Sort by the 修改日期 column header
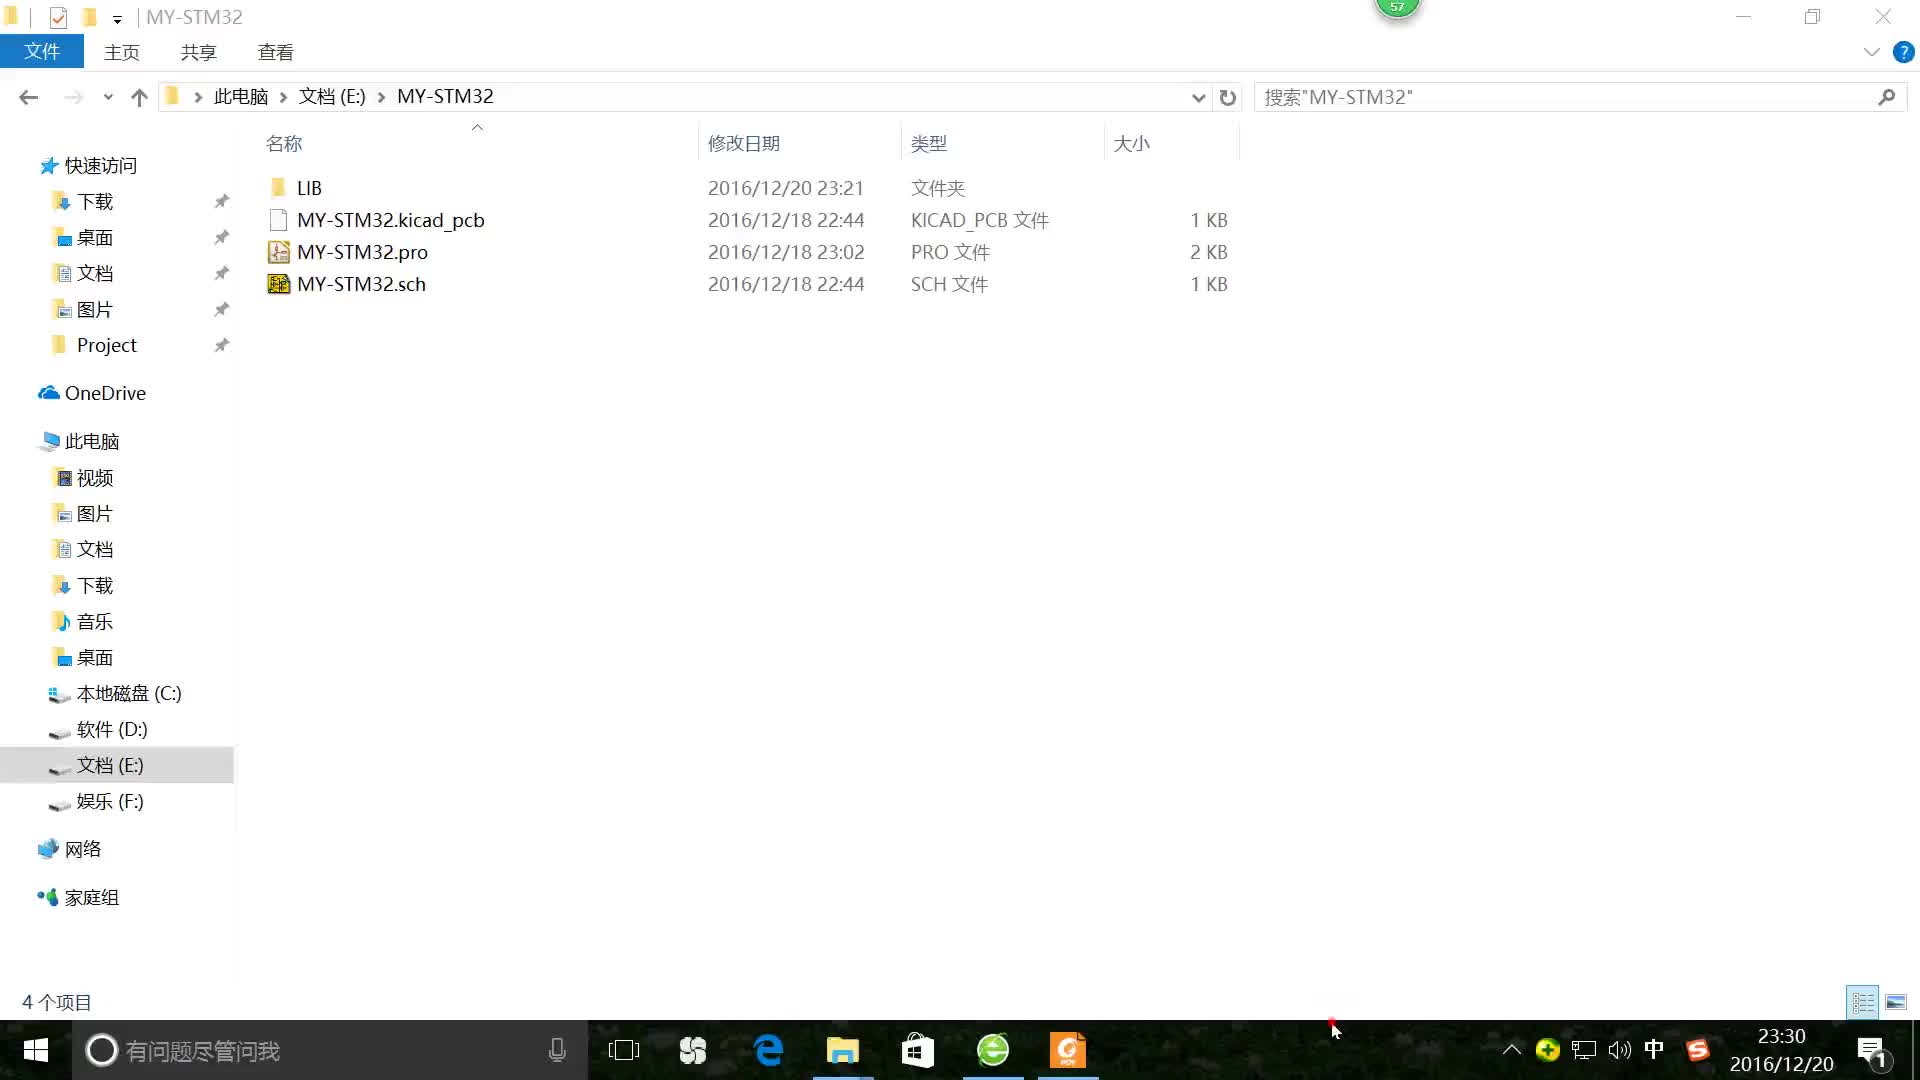The height and width of the screenshot is (1080, 1920). coord(799,143)
